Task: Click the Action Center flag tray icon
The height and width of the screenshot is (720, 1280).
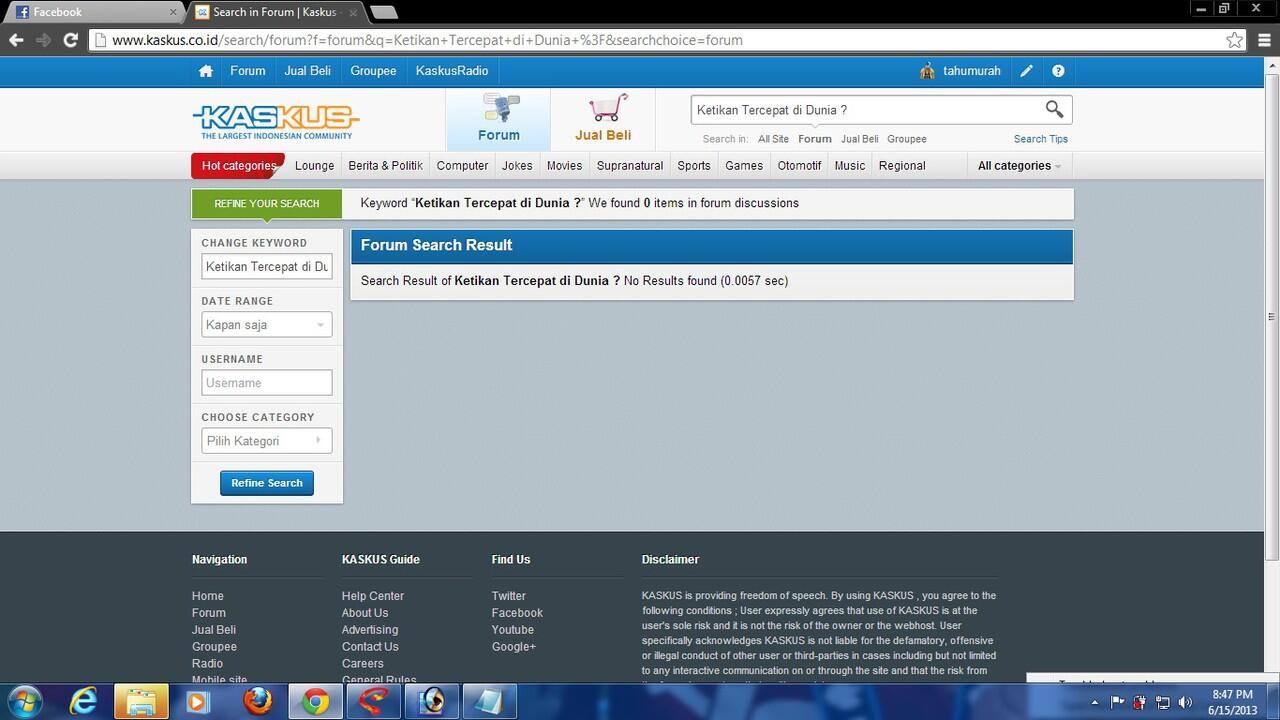Action: click(1118, 702)
